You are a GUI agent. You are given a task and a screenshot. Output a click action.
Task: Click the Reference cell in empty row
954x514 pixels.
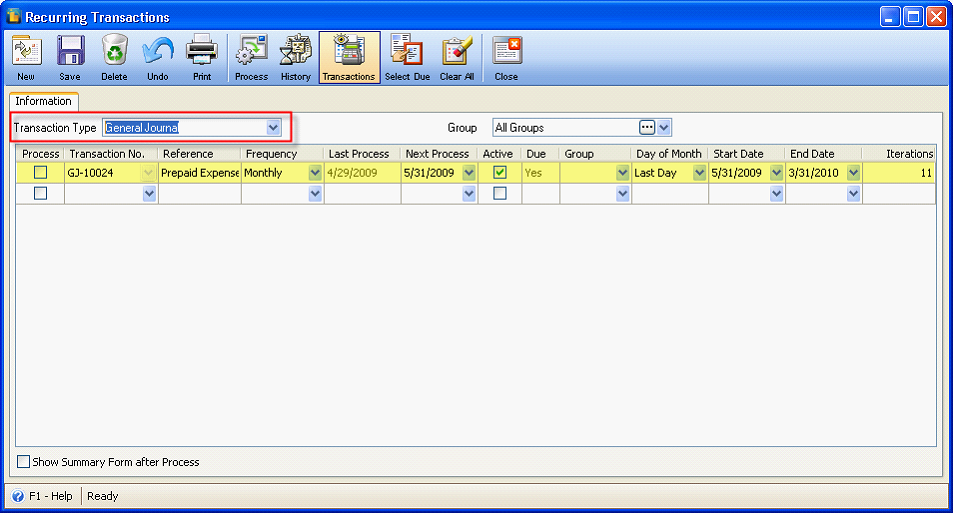tap(200, 193)
